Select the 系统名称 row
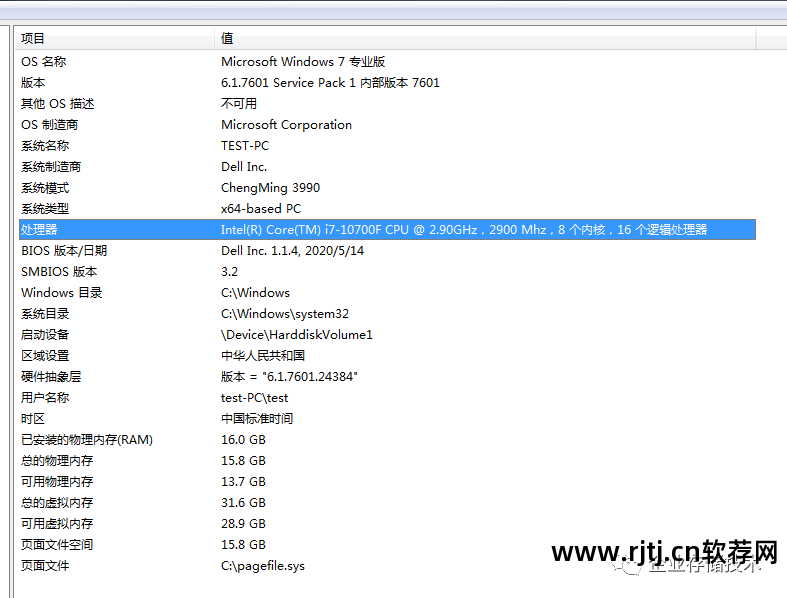Image resolution: width=787 pixels, height=598 pixels. click(387, 146)
